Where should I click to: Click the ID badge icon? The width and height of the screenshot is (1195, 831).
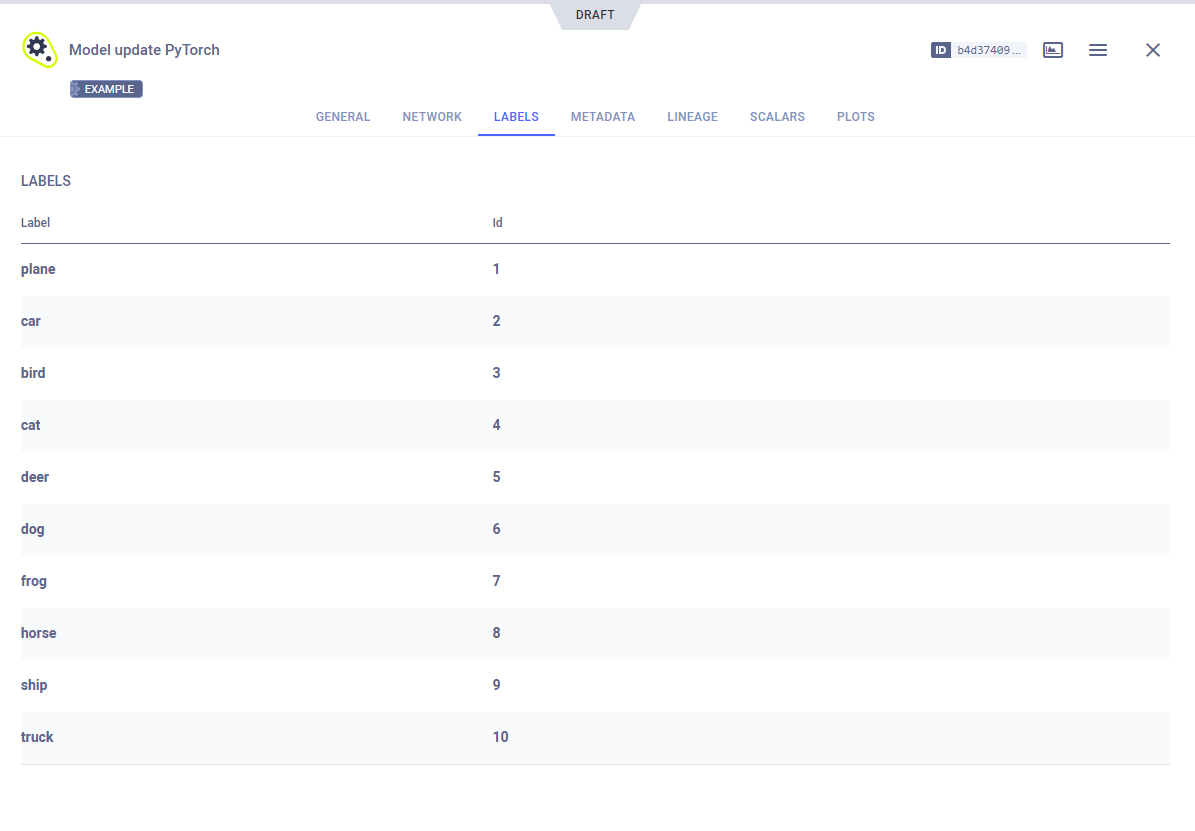[940, 50]
